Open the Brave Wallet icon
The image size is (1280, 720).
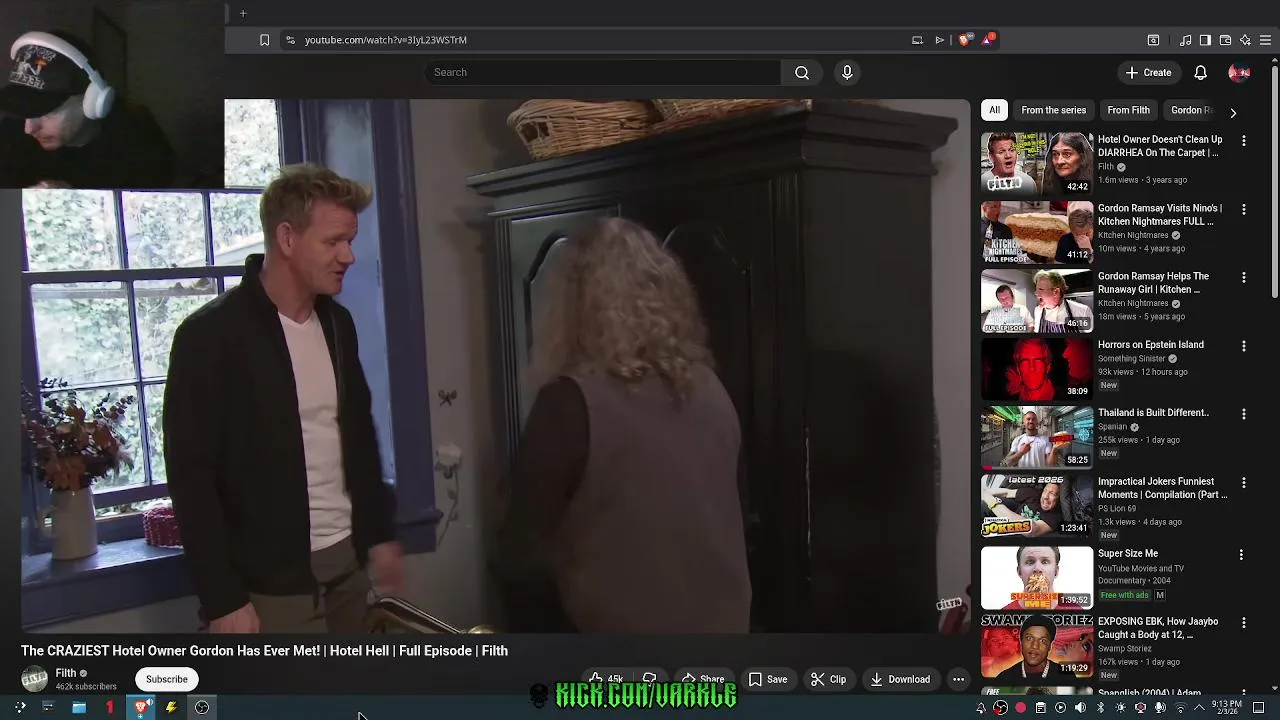1225,40
